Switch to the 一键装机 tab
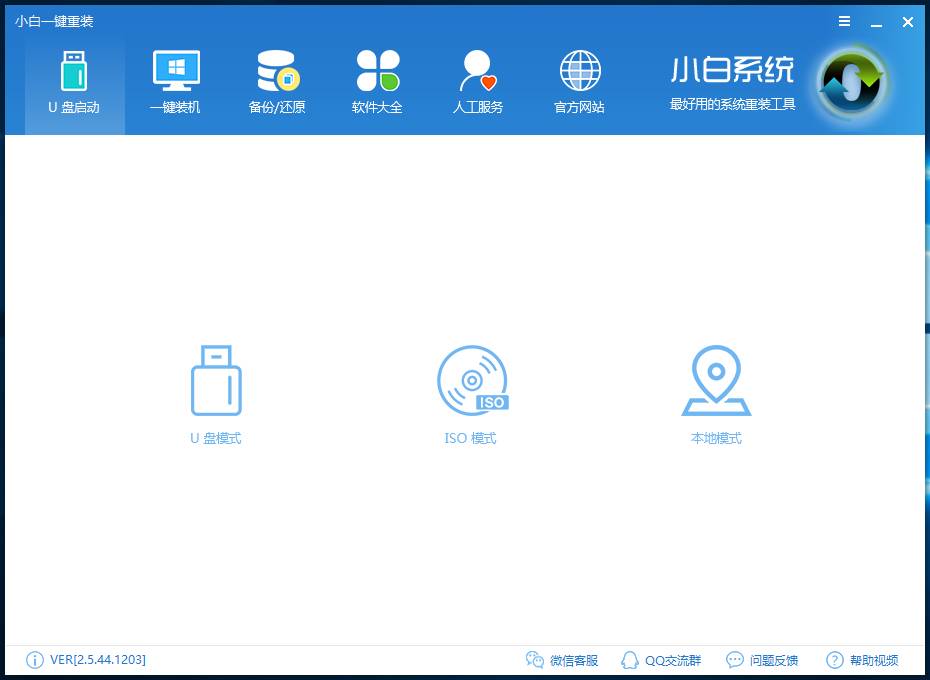The width and height of the screenshot is (930, 680). pyautogui.click(x=175, y=85)
